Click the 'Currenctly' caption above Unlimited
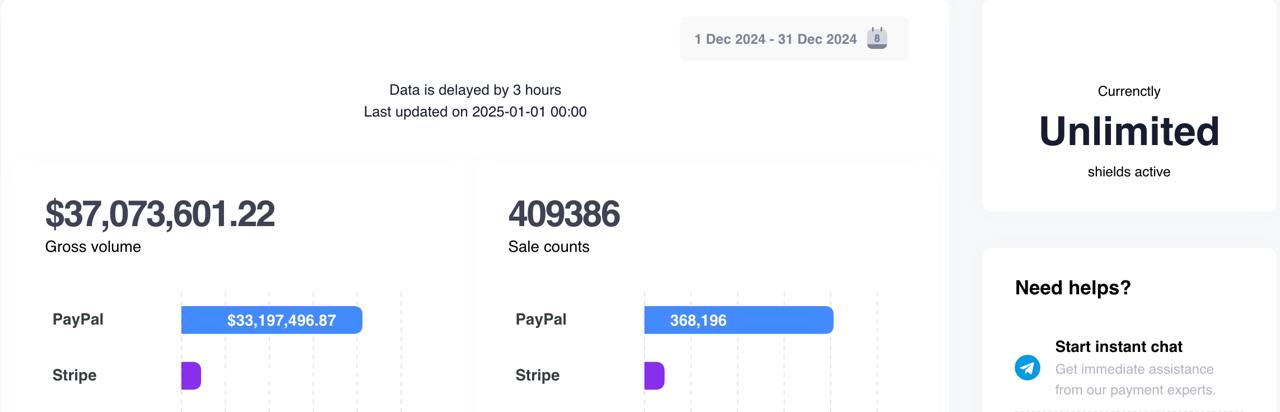The width and height of the screenshot is (1280, 412). 1129,91
